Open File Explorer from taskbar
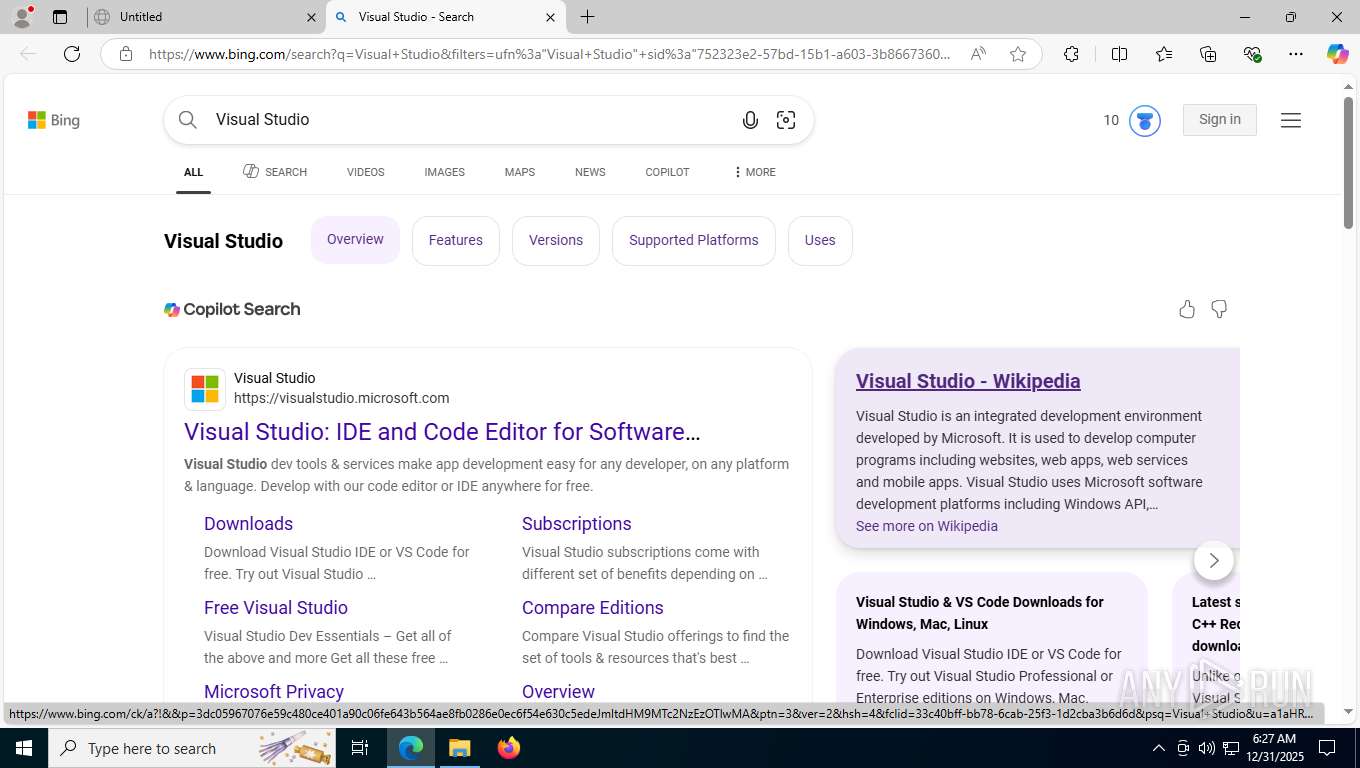This screenshot has width=1360, height=768. [x=459, y=748]
